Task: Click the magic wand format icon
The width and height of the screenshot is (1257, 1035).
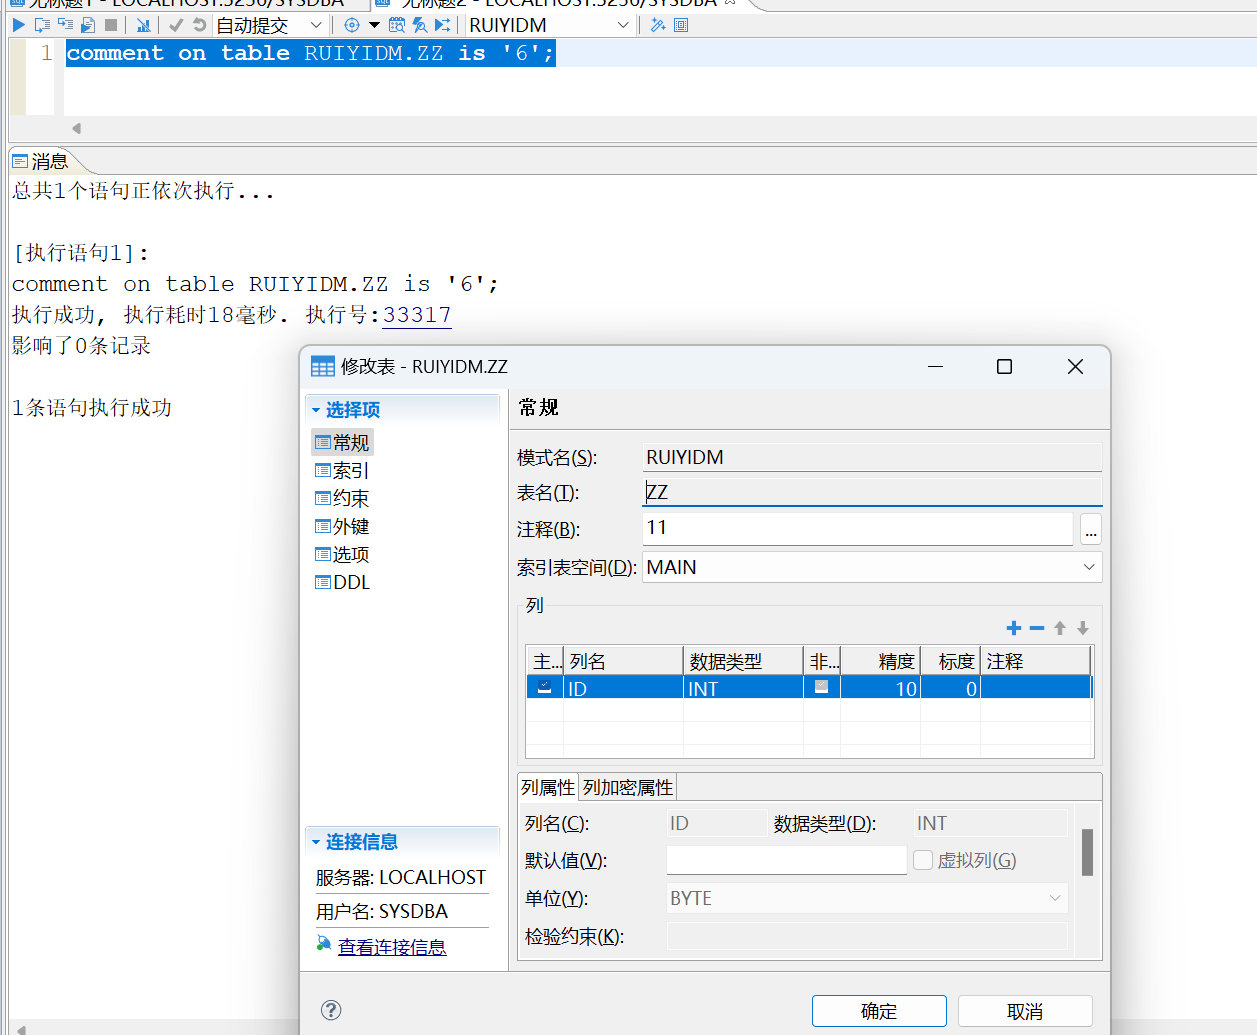Action: (x=658, y=25)
